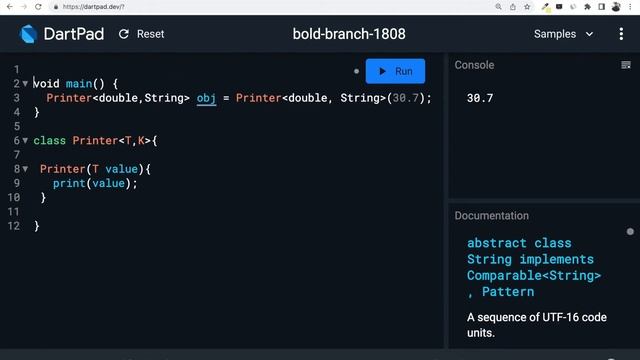Click the small status dot beside Run
This screenshot has width=640, height=360.
tap(356, 71)
